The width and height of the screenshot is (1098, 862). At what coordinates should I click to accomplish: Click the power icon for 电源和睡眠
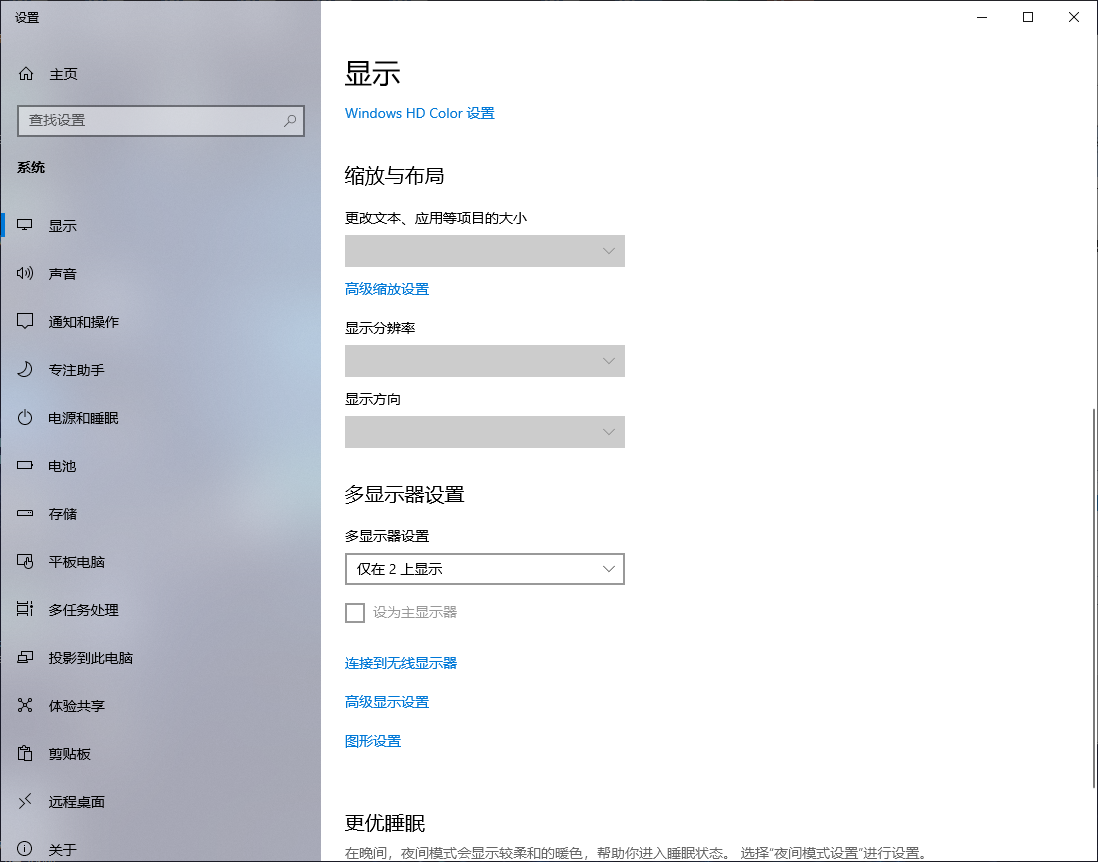[x=25, y=417]
